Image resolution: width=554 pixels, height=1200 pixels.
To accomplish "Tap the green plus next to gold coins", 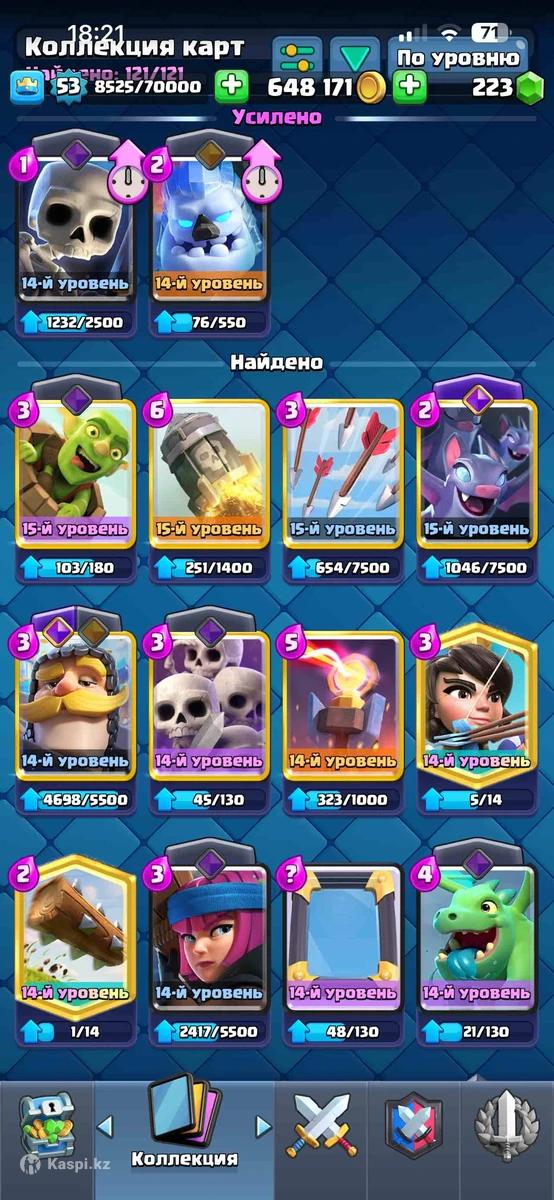I will click(409, 86).
